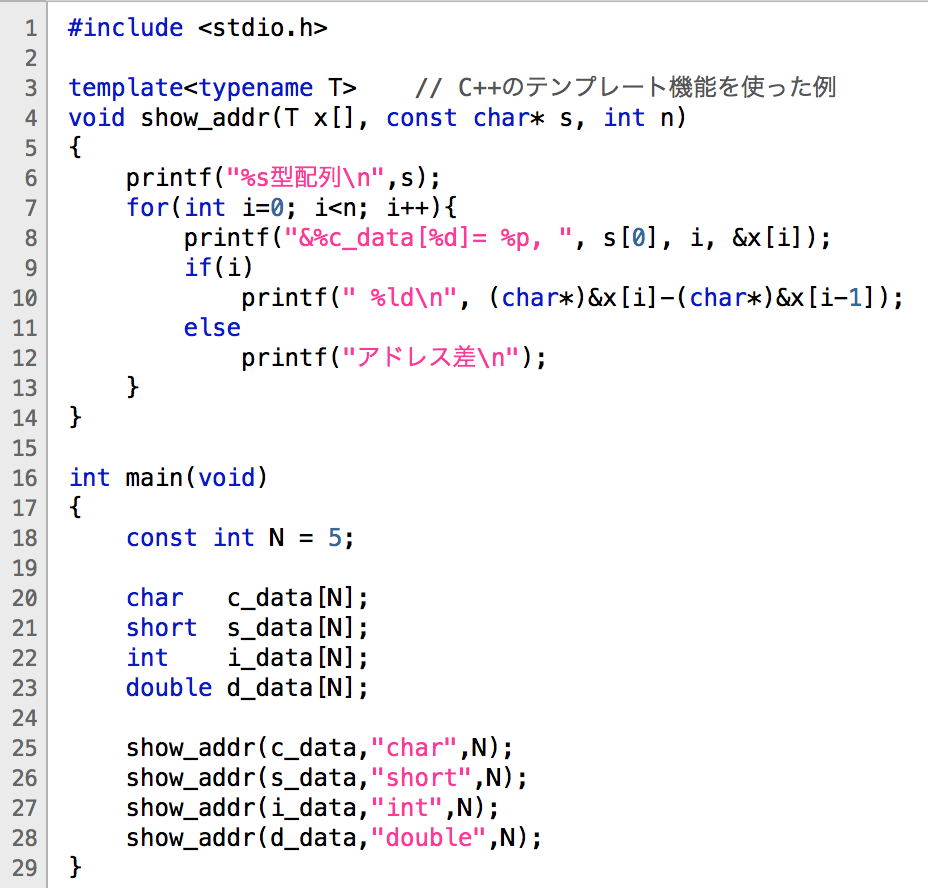Click the '%ld\n' format string on line 10
928x888 pixels.
[400, 298]
